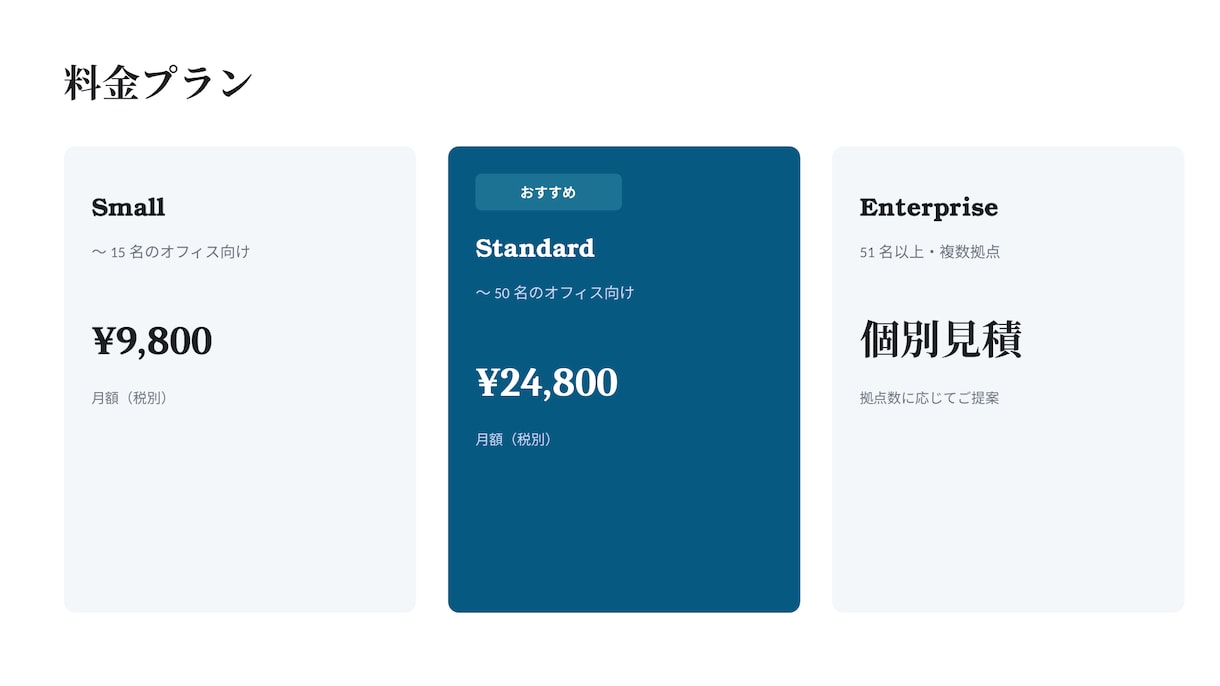Viewport: 1220px width, 686px height.
Task: Click the 51名以上・複数拠点 description
Action: pos(930,252)
